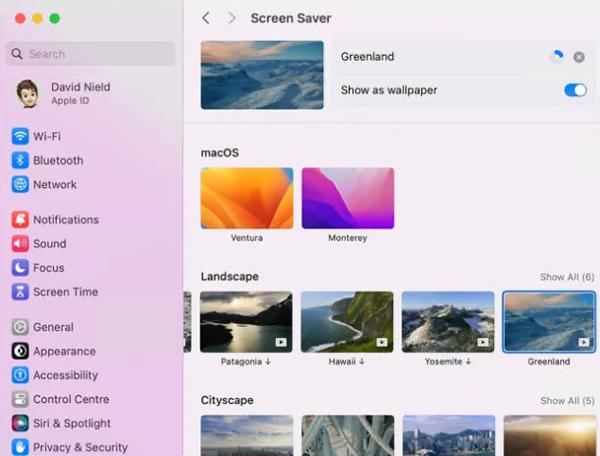Image resolution: width=600 pixels, height=456 pixels.
Task: Open the Sound speaker icon
Action: click(20, 243)
